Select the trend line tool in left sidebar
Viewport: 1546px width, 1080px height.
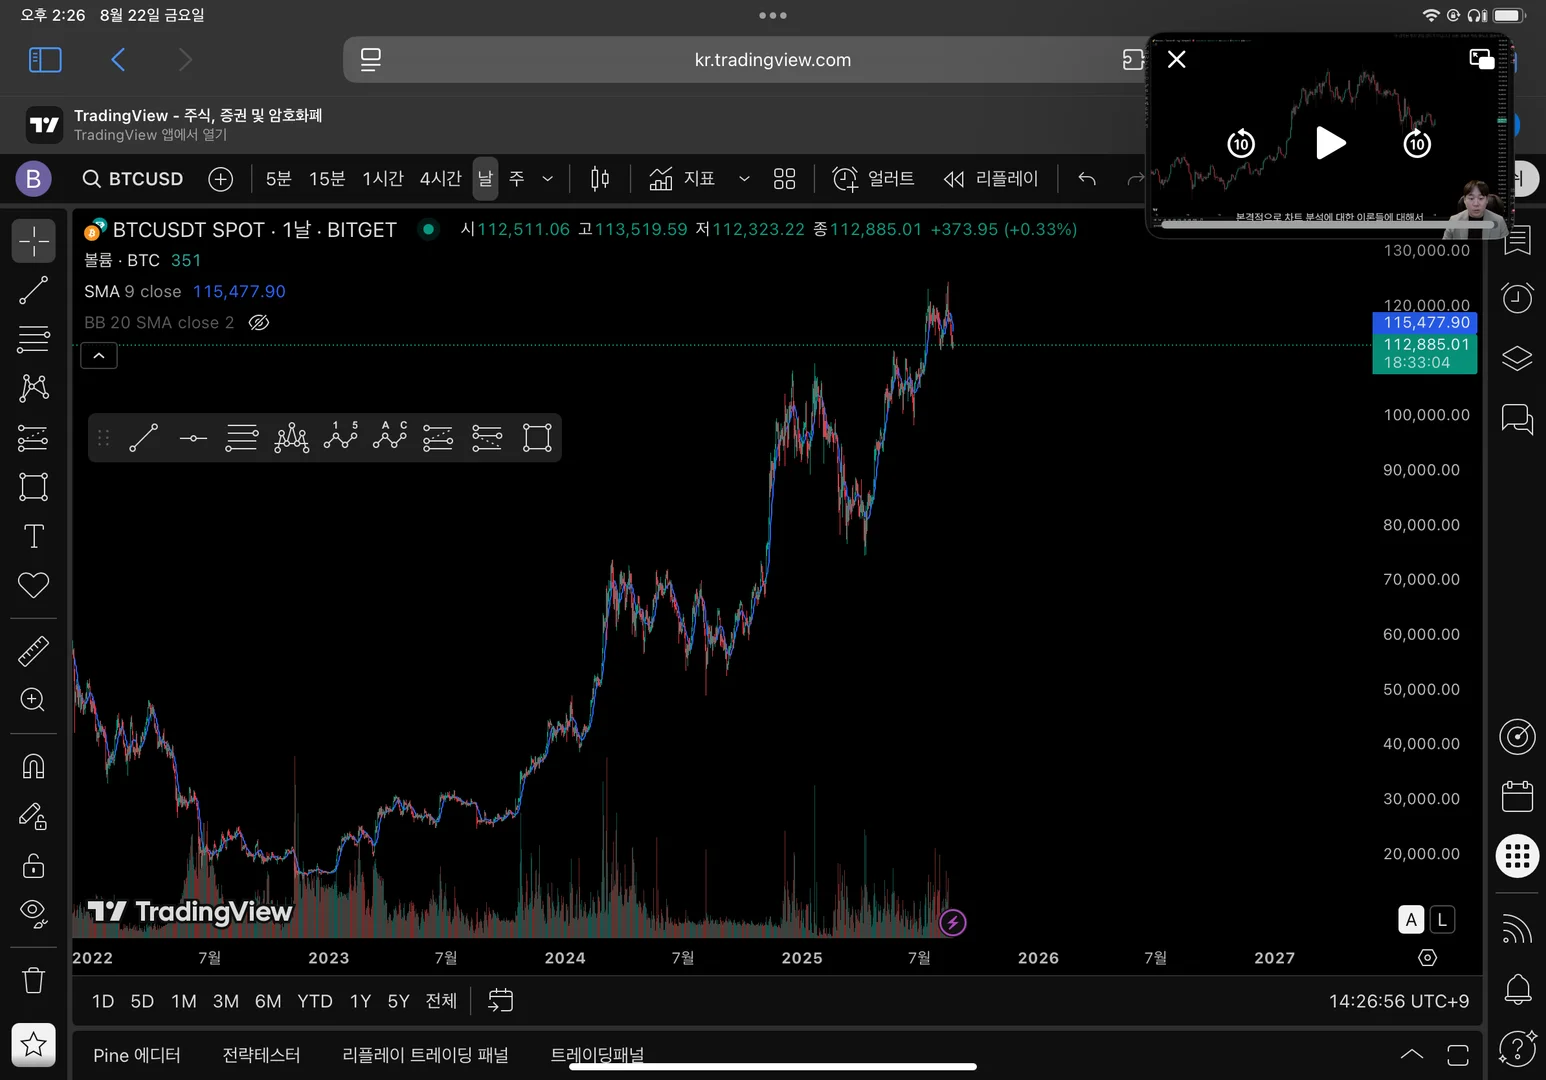click(34, 290)
